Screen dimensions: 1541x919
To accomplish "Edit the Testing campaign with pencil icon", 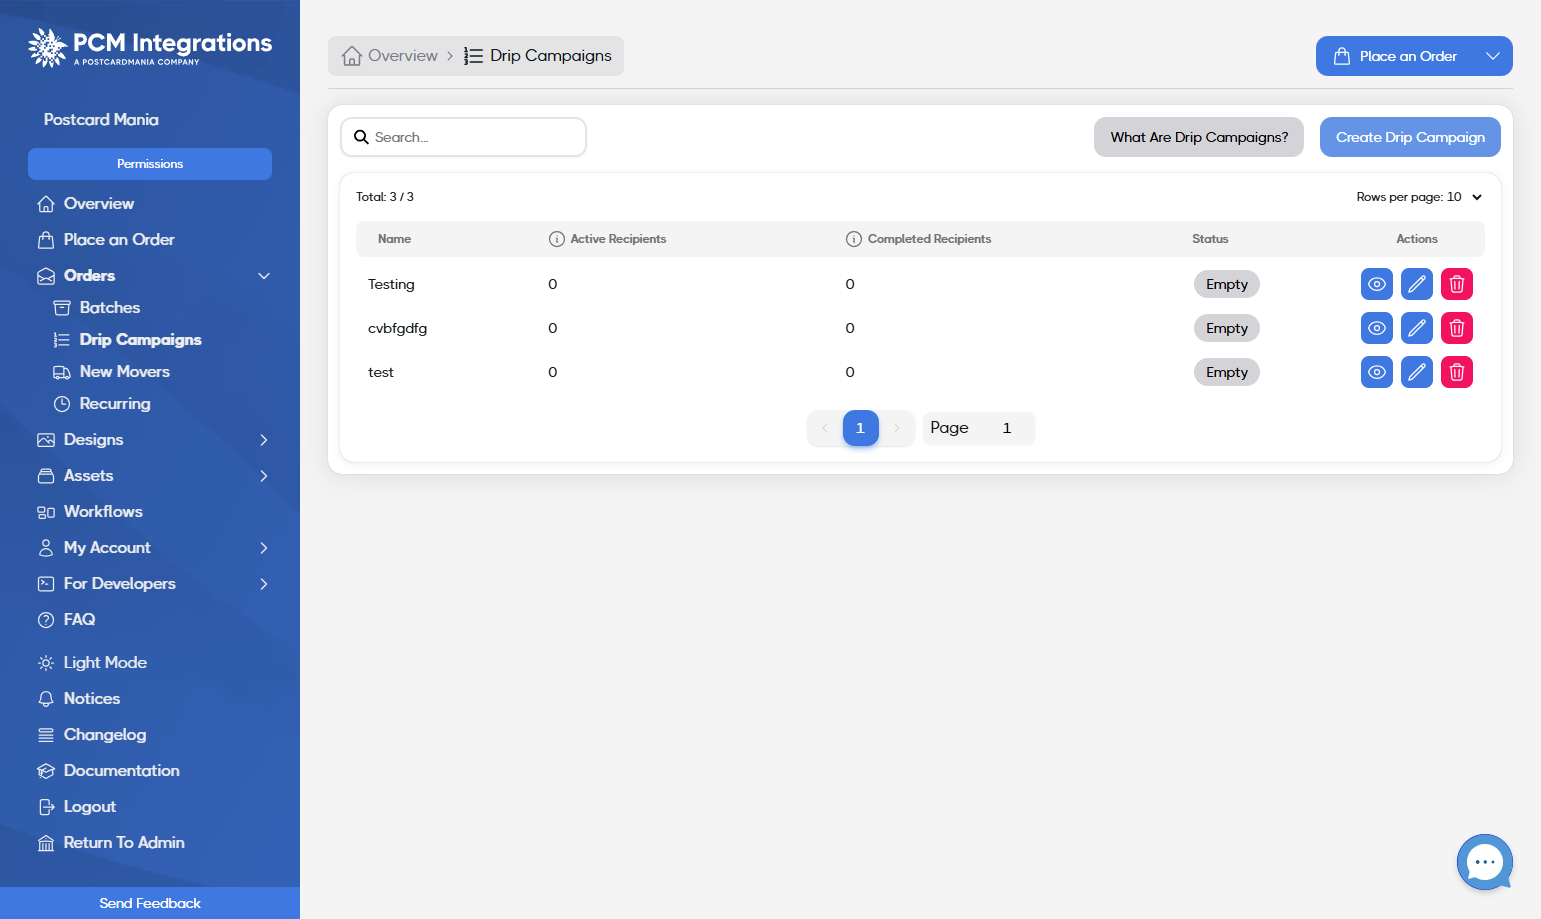I will (x=1417, y=284).
